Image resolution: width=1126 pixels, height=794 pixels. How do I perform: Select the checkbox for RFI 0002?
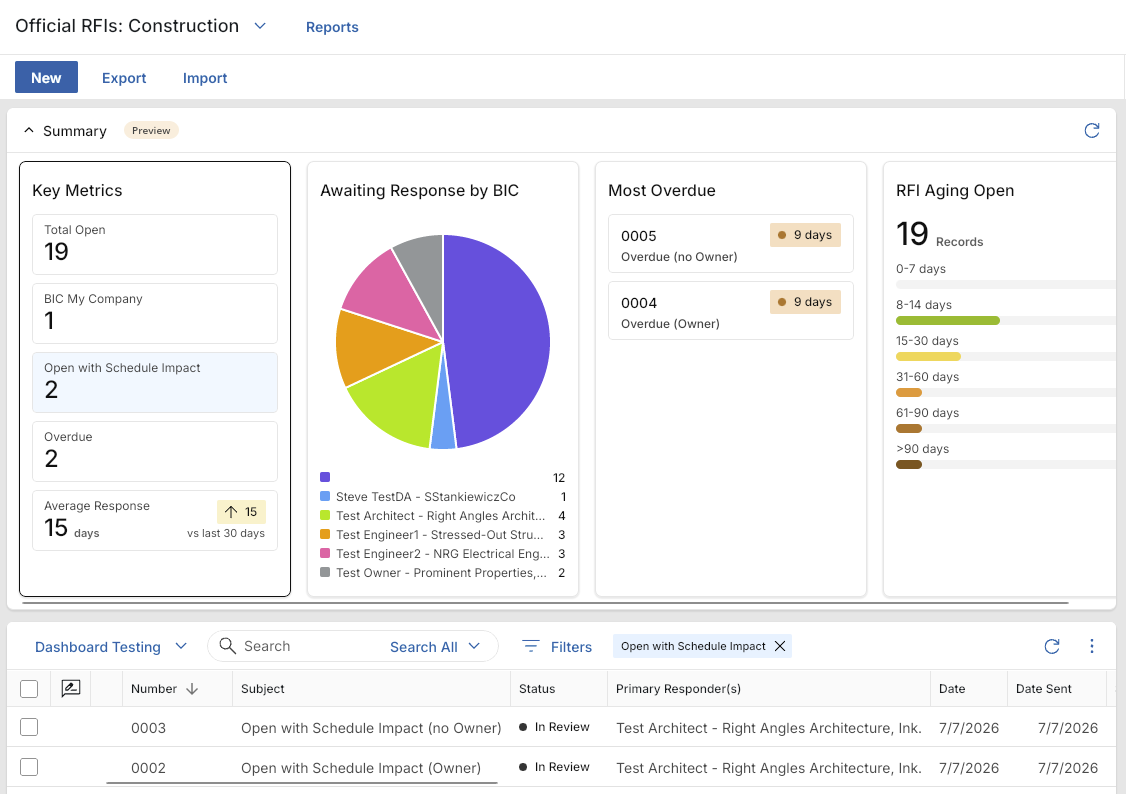point(29,767)
